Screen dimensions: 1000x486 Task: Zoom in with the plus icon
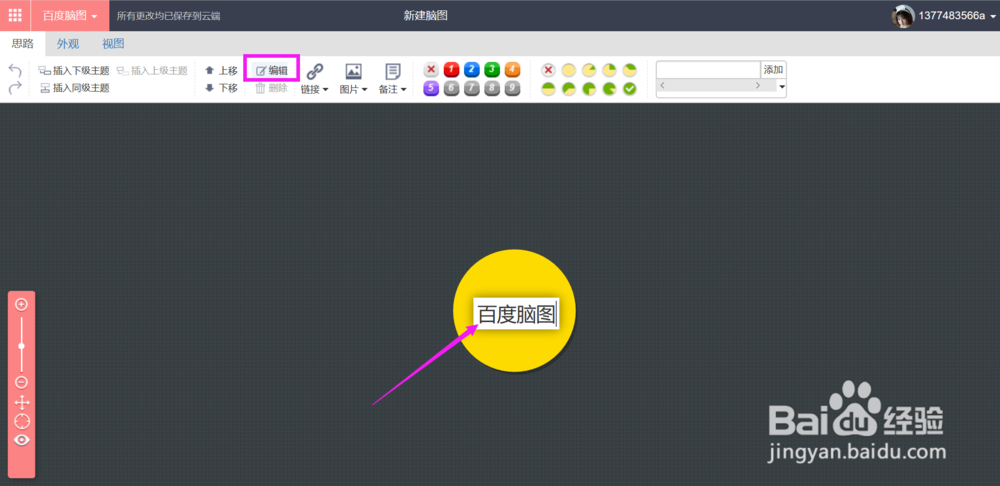pyautogui.click(x=21, y=304)
